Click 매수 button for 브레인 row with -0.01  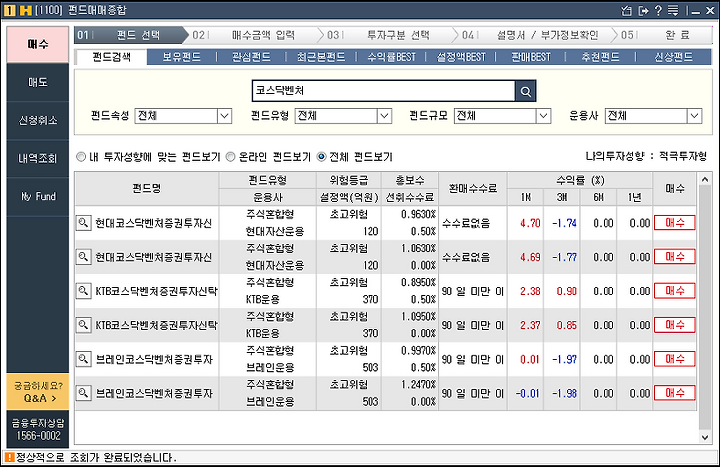click(x=675, y=393)
